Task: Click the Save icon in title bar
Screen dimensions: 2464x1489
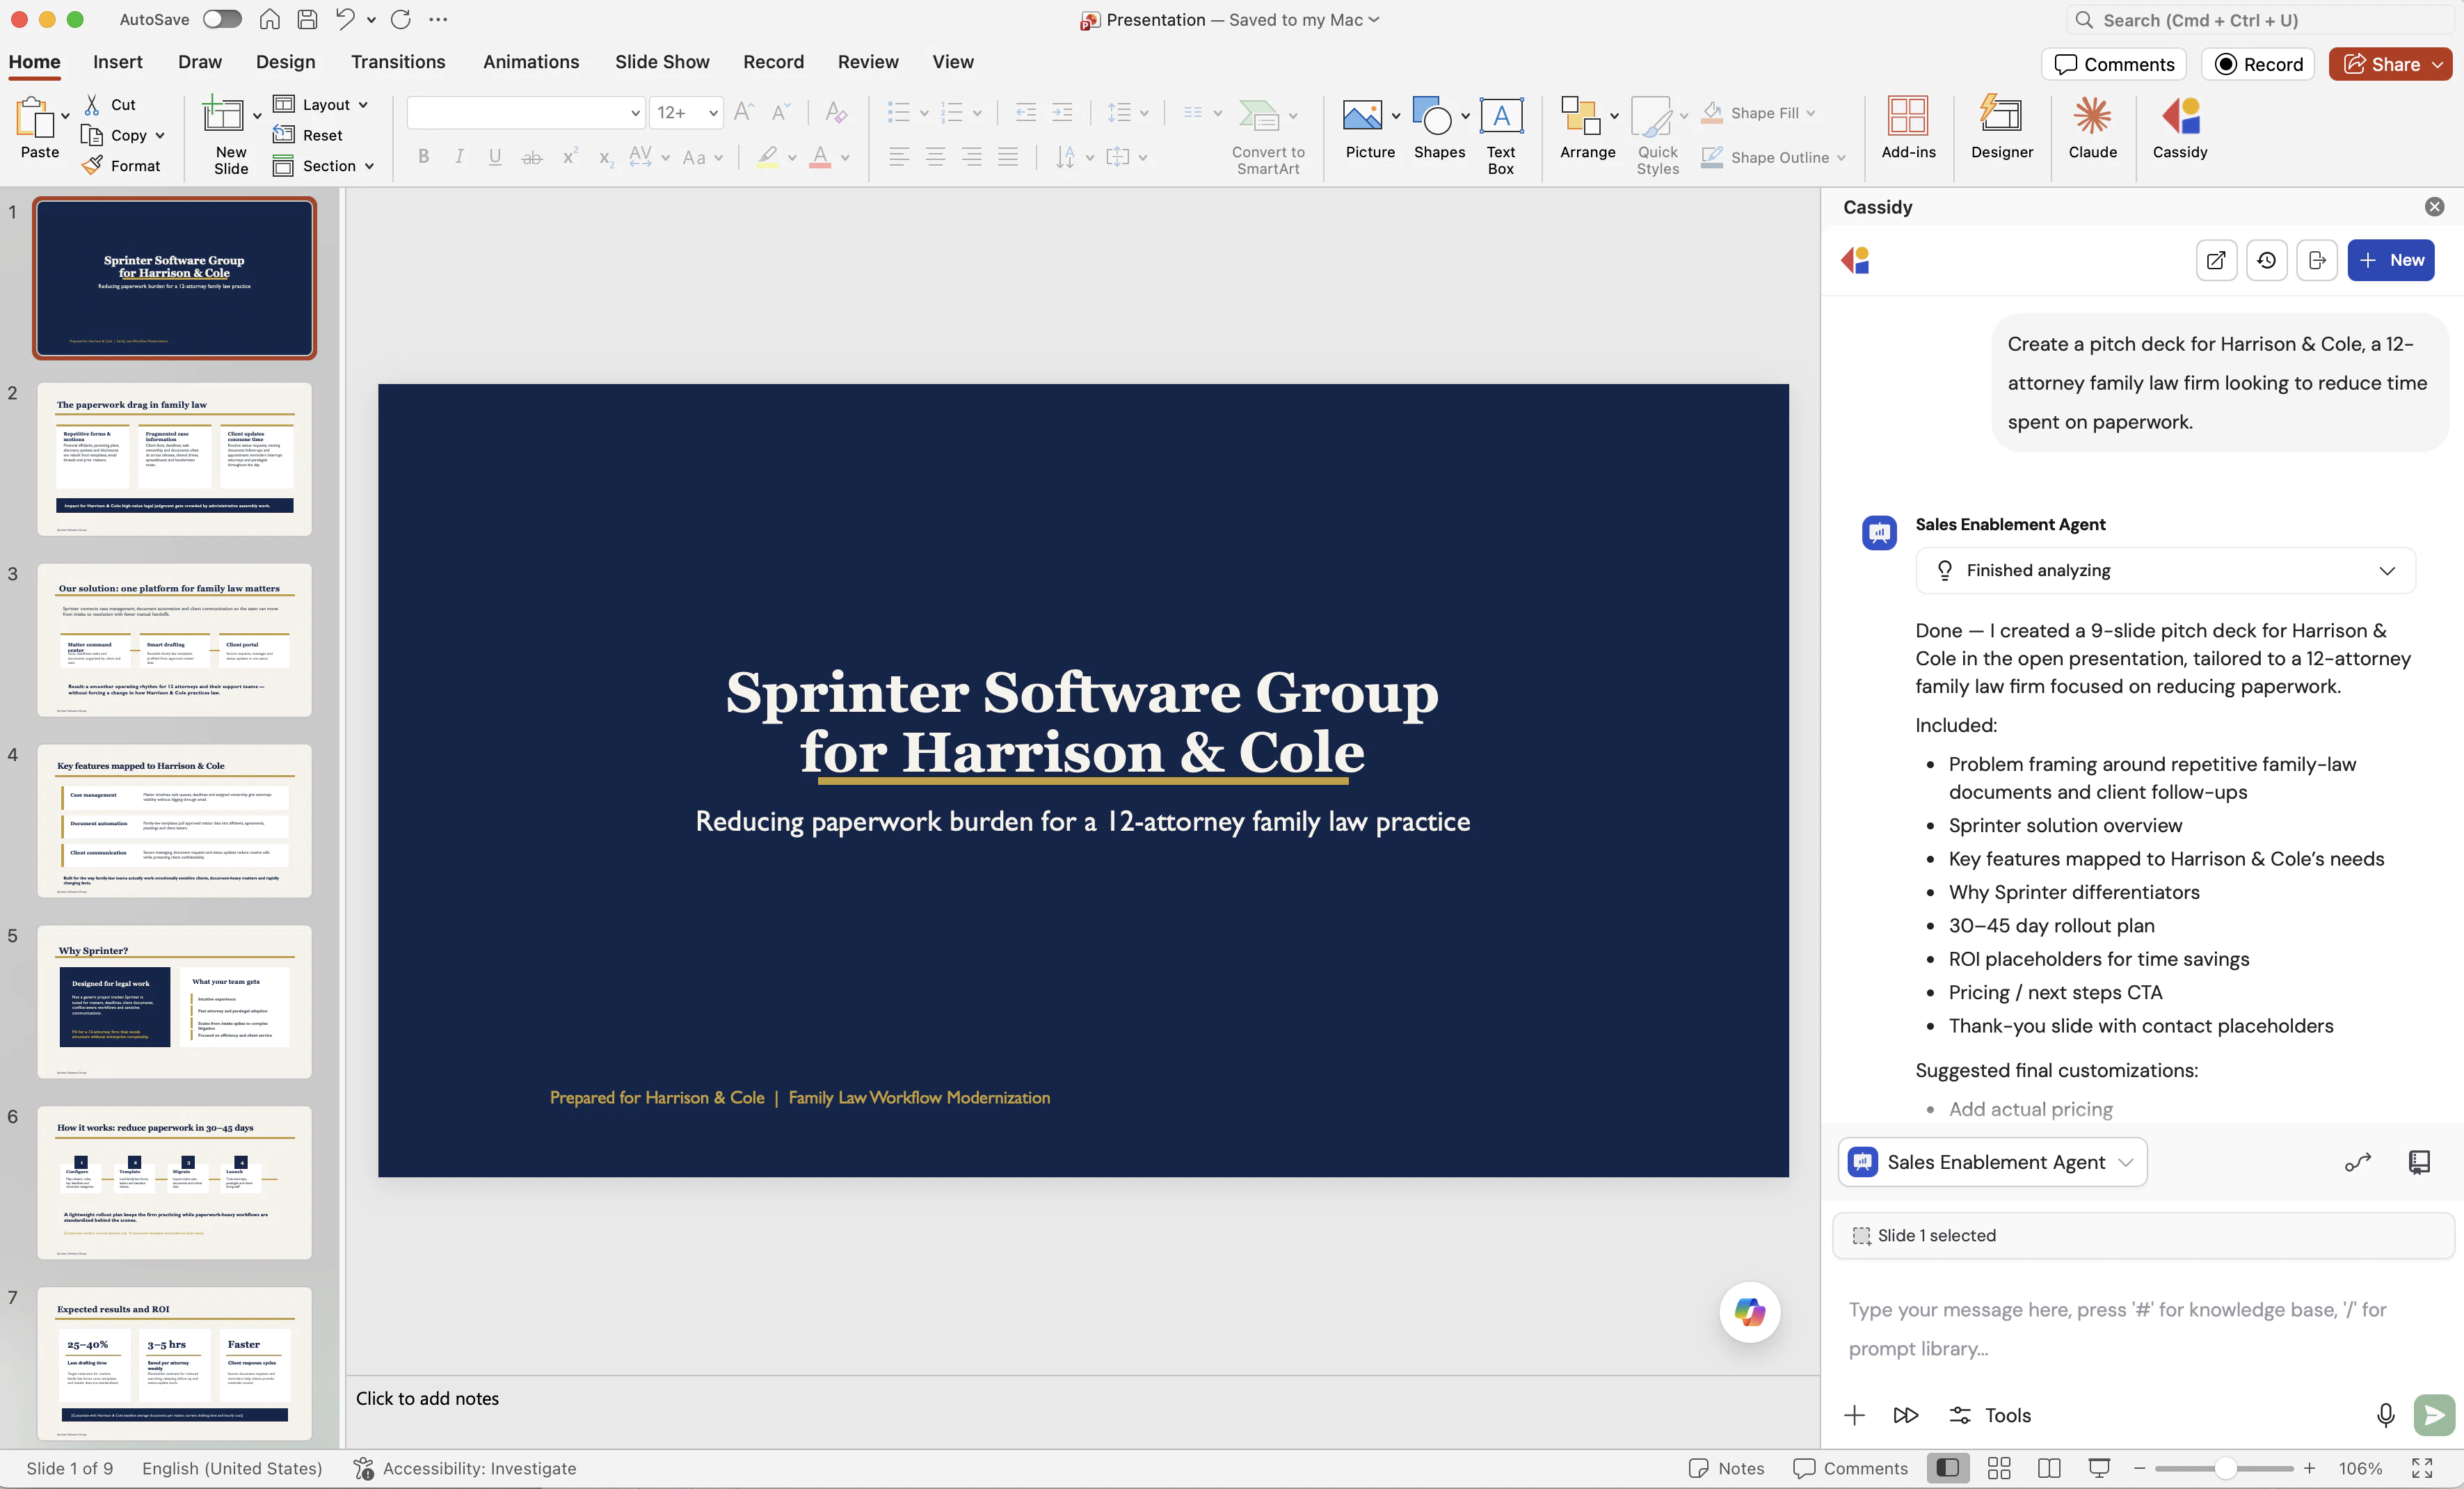Action: click(308, 19)
